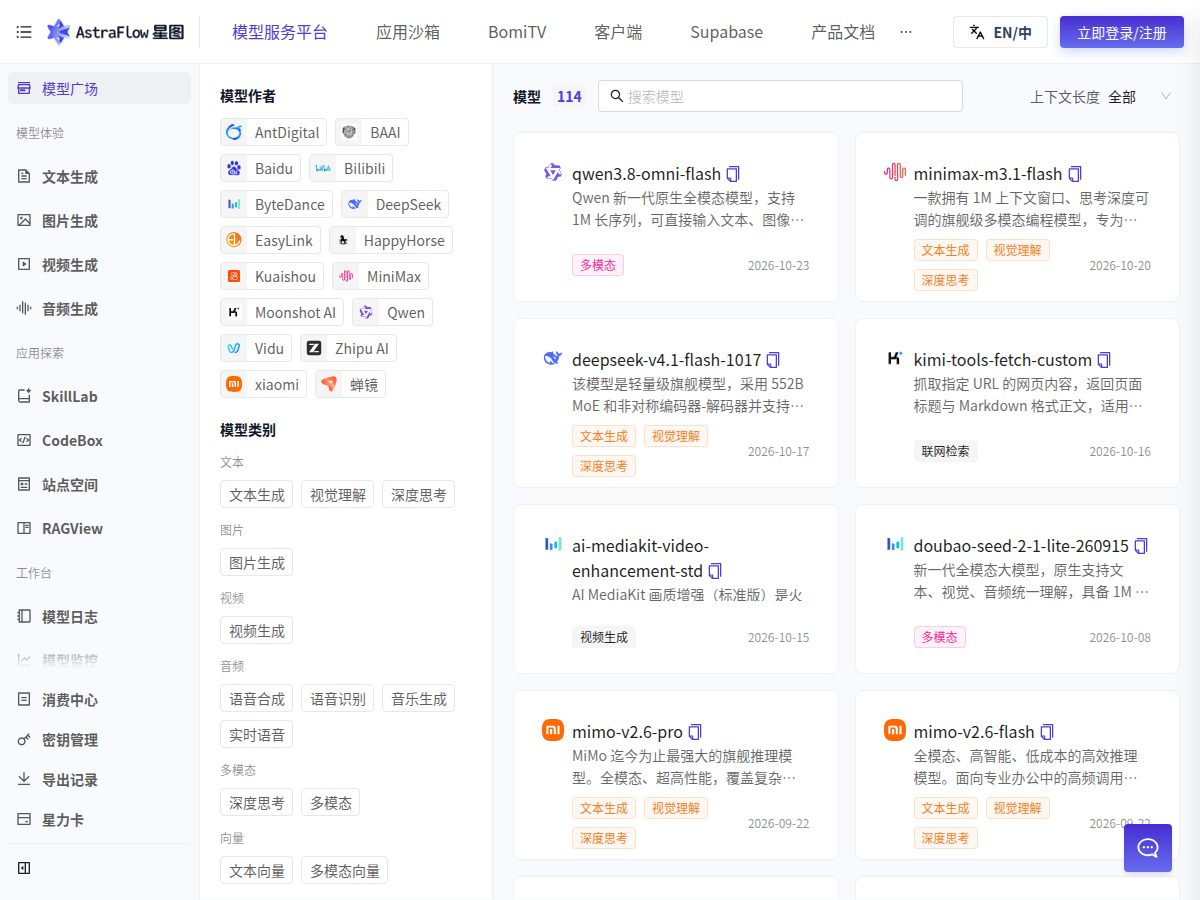Open 图片生成 in the sidebar
Screen dimensions: 1200x900
point(99,221)
